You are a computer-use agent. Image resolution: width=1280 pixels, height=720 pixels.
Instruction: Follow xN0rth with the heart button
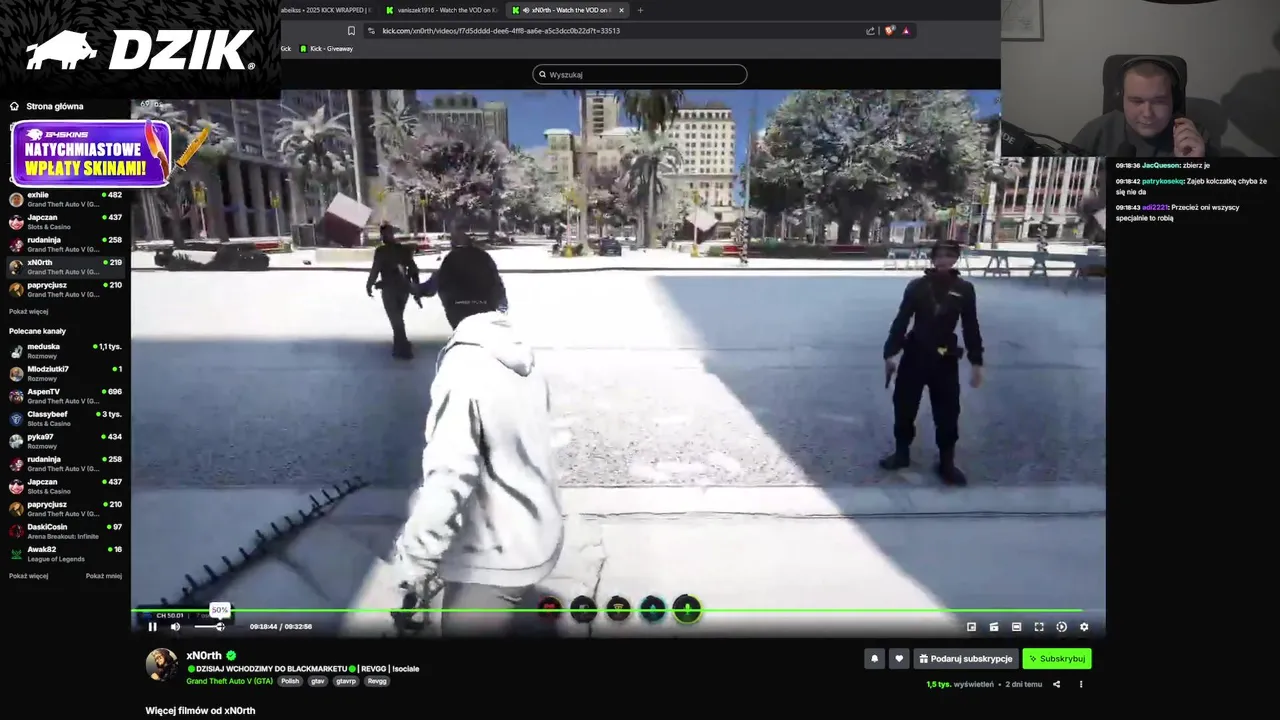tap(899, 659)
